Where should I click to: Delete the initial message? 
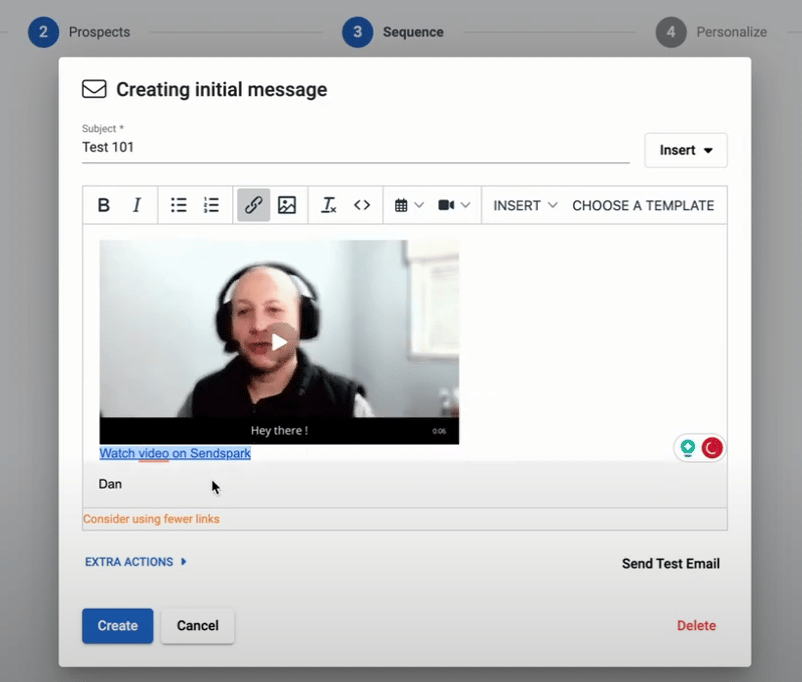[696, 626]
